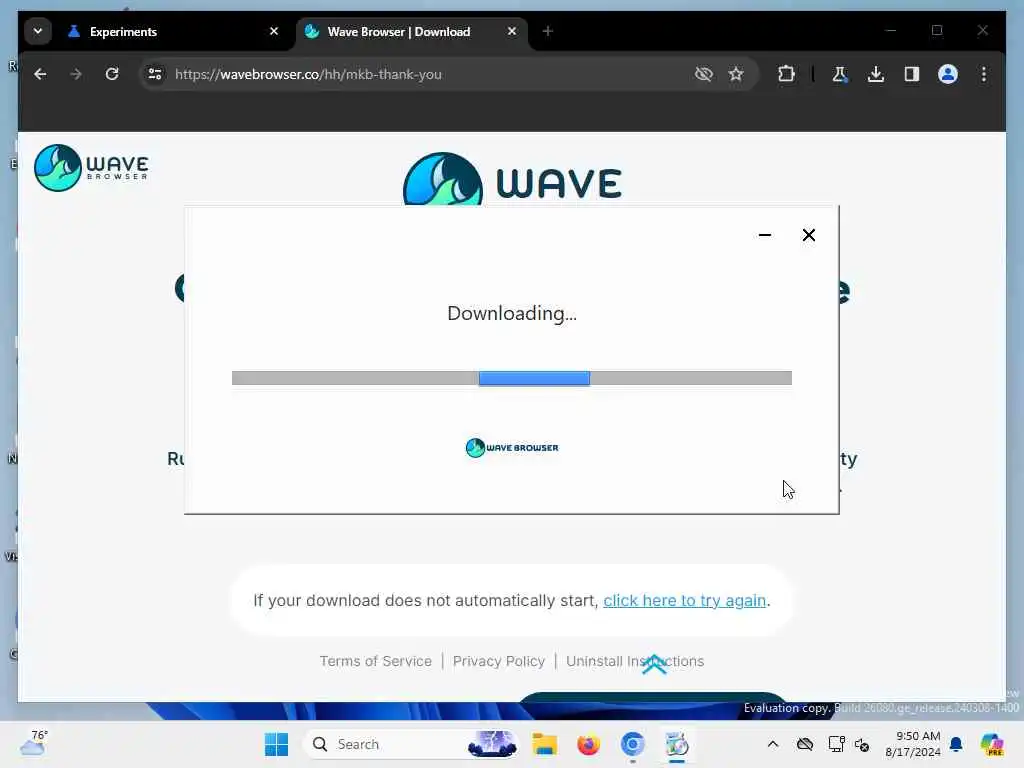Open the notifications bell

pos(956,744)
